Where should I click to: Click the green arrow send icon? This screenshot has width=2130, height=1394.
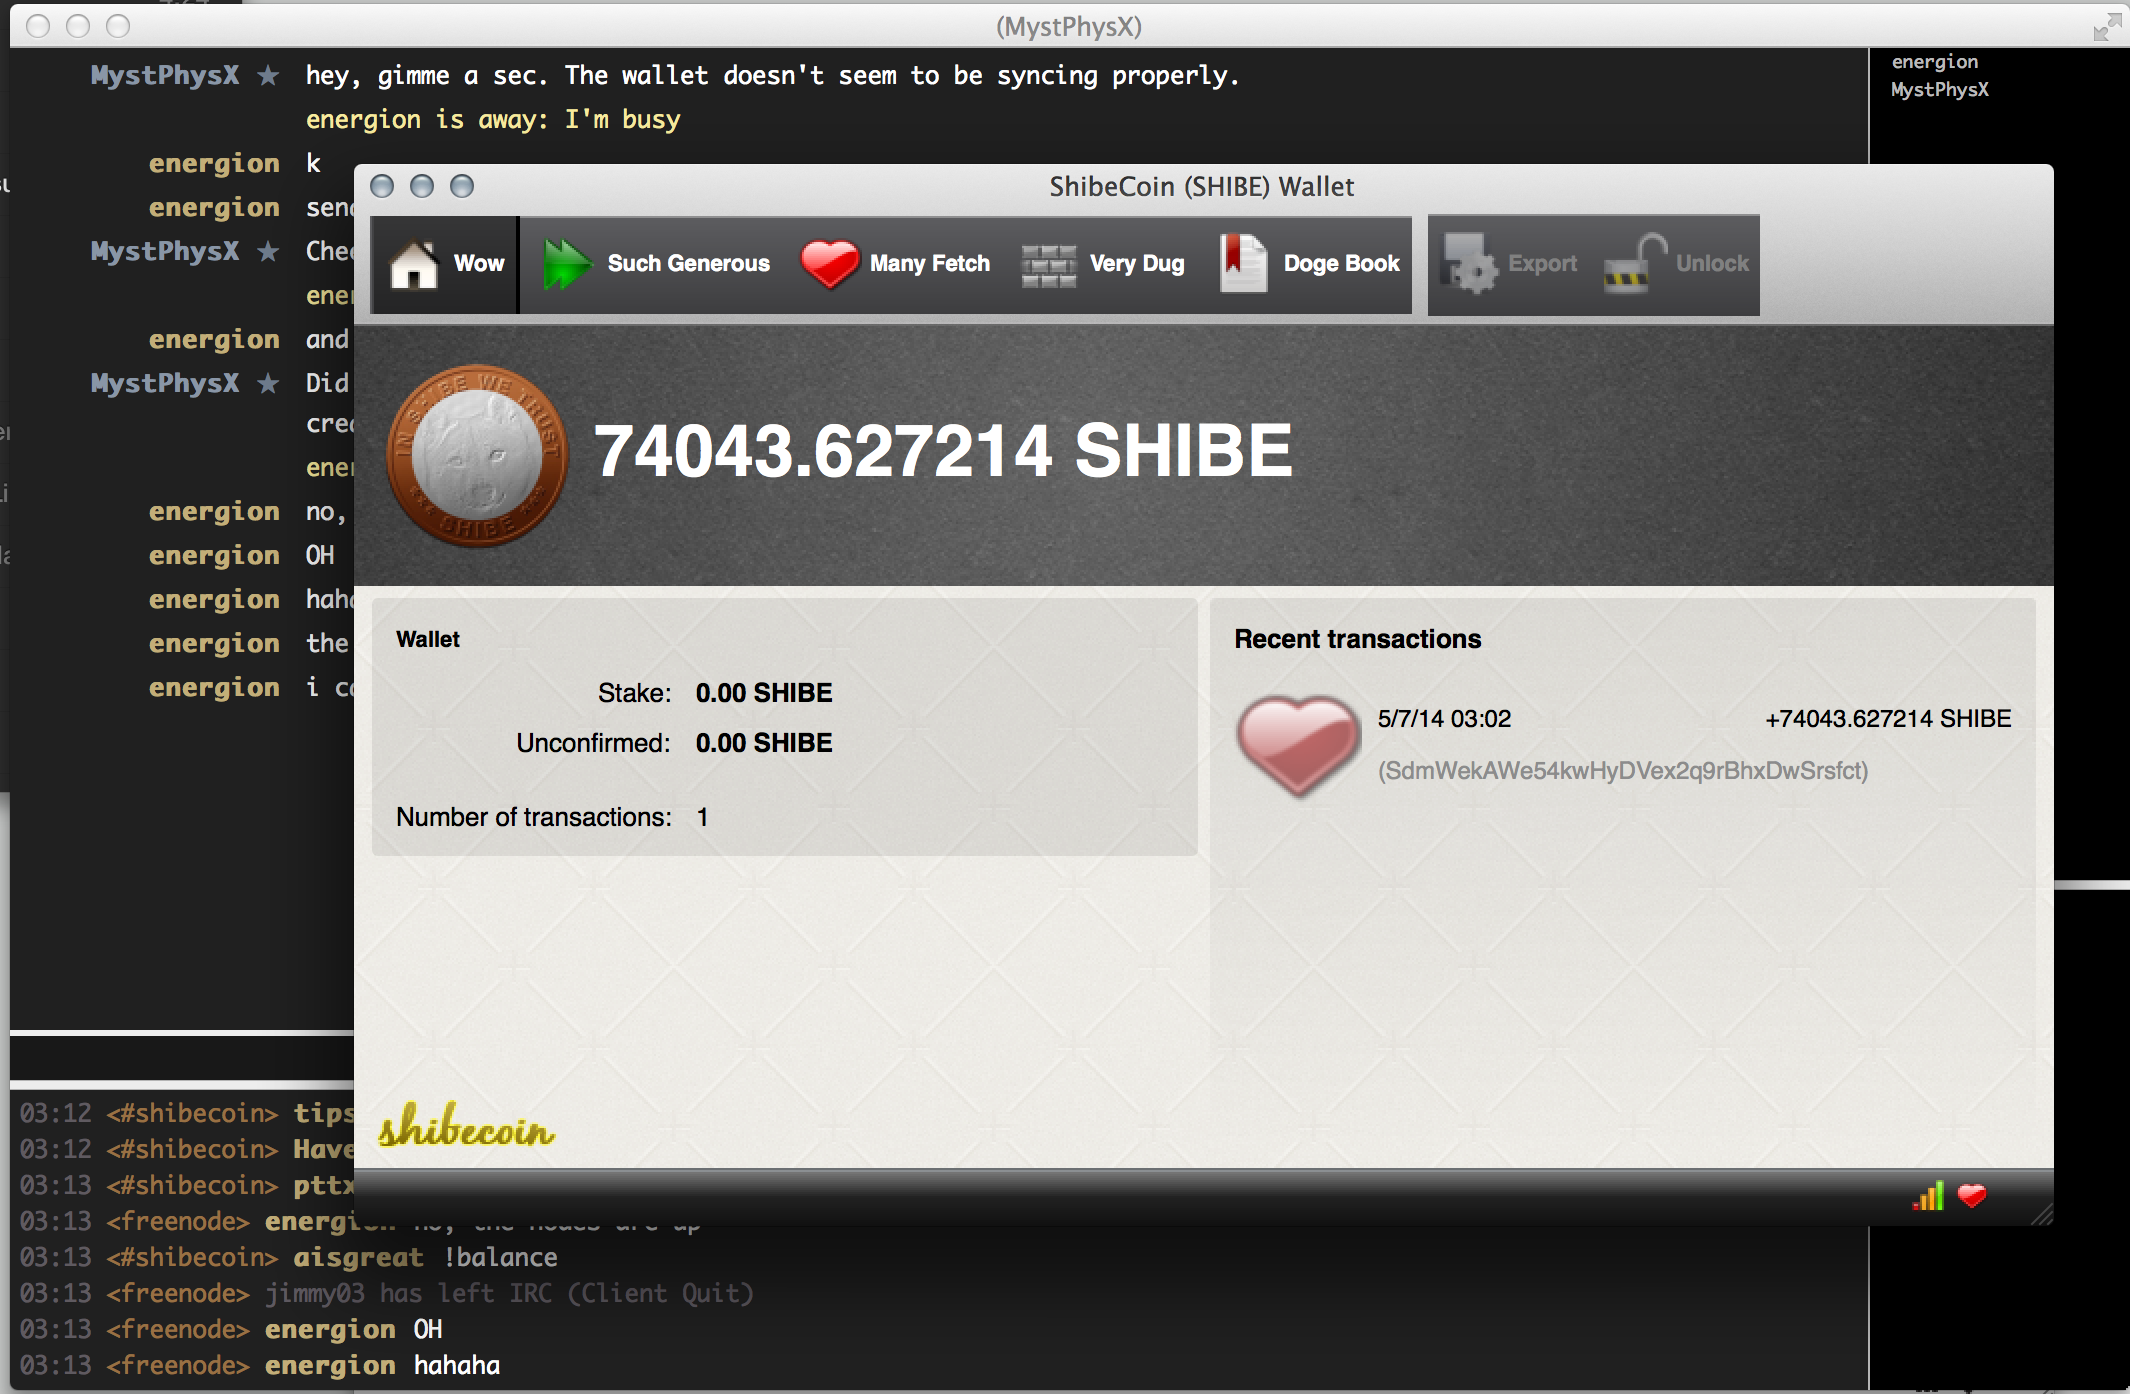click(567, 264)
